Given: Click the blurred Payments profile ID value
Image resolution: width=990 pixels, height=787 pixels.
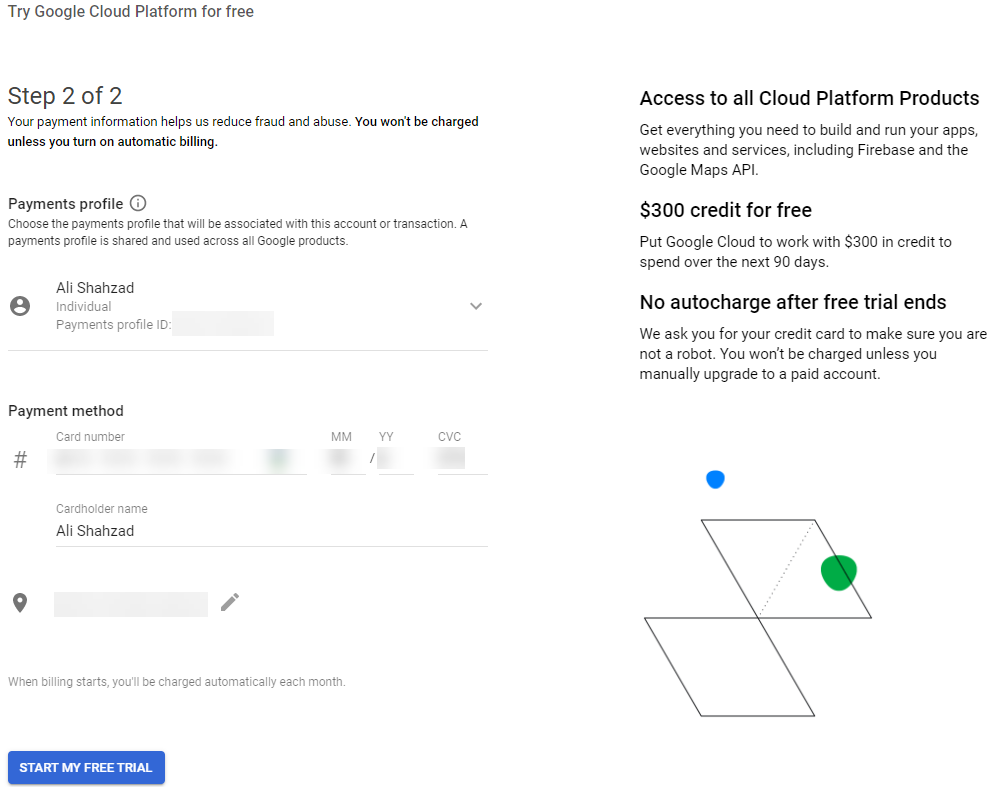Looking at the screenshot, I should tap(223, 324).
